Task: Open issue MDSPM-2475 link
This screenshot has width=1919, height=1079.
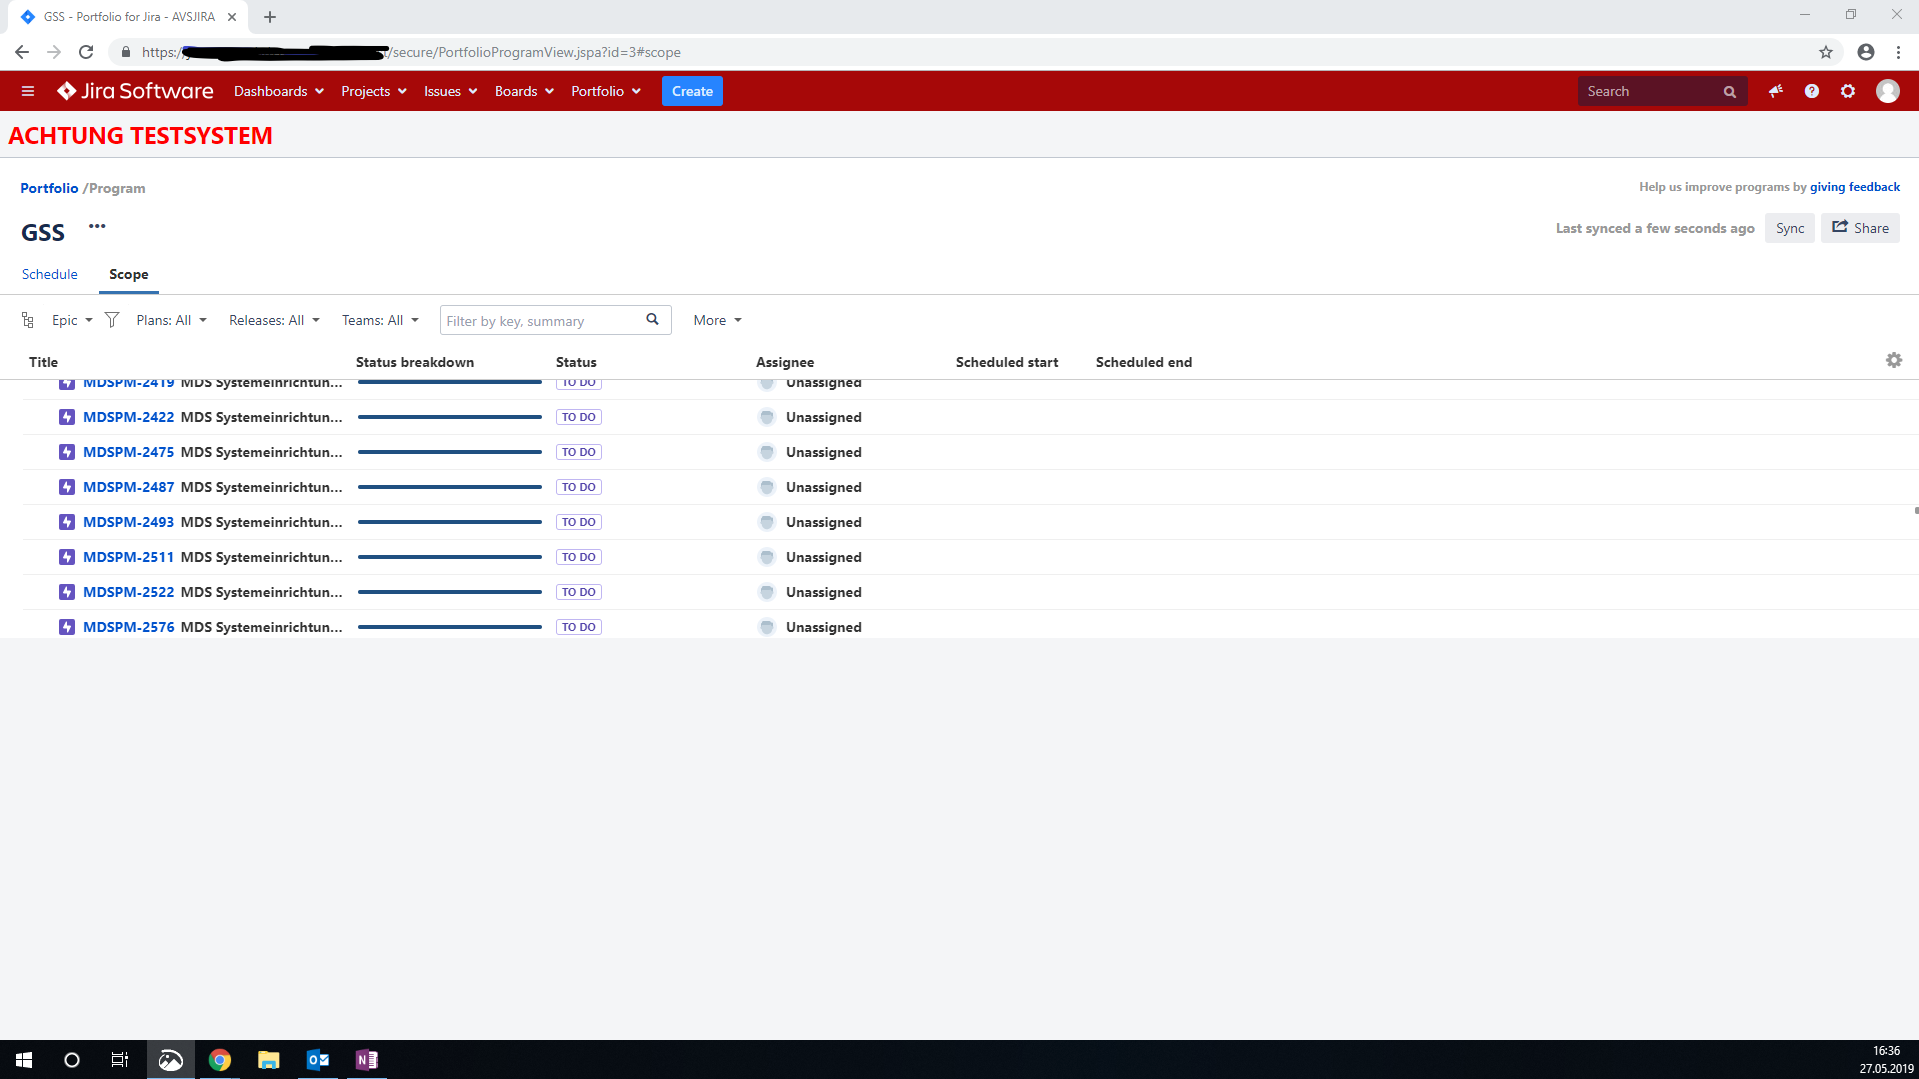Action: [x=128, y=452]
